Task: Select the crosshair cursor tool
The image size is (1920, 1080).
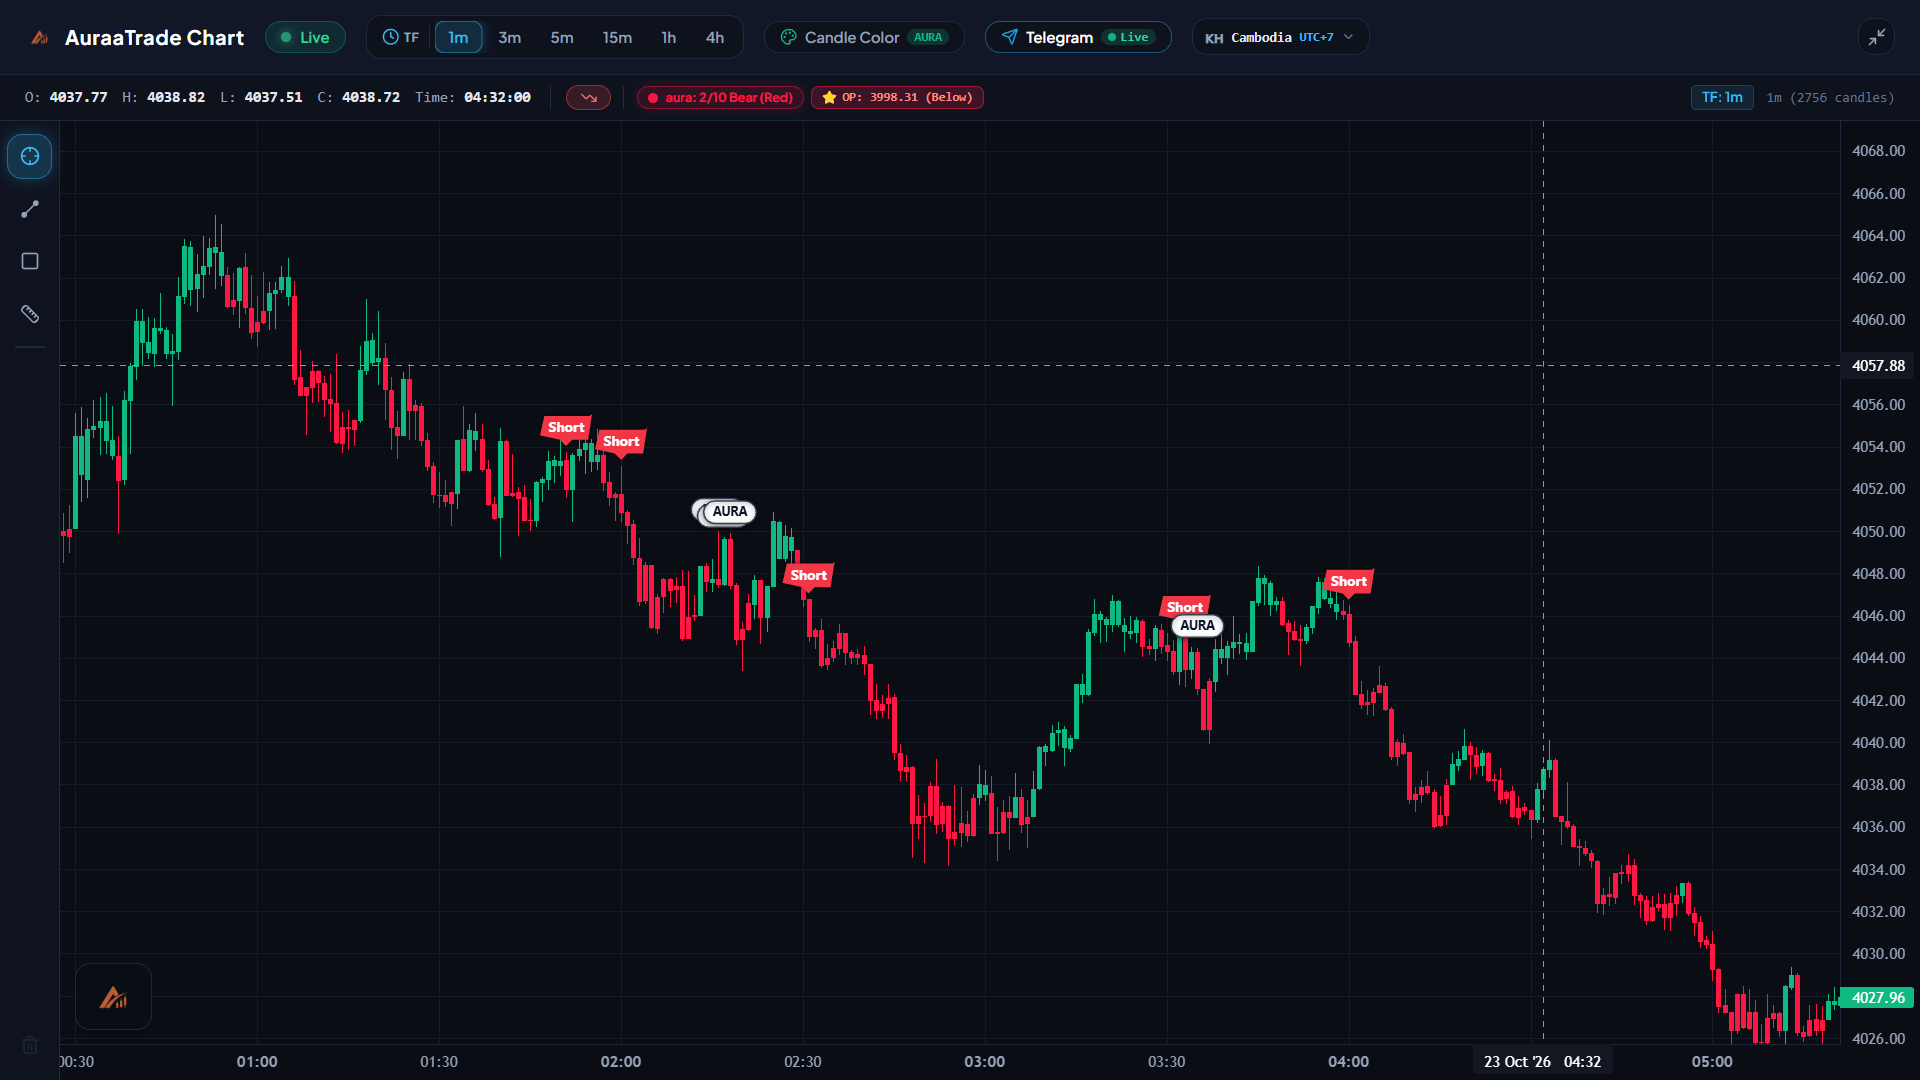Action: coord(30,156)
